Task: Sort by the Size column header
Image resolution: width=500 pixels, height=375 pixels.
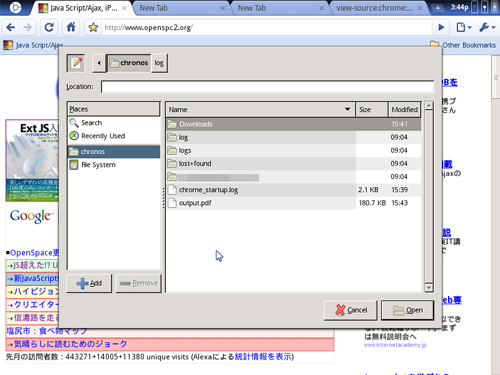Action: tap(371, 109)
